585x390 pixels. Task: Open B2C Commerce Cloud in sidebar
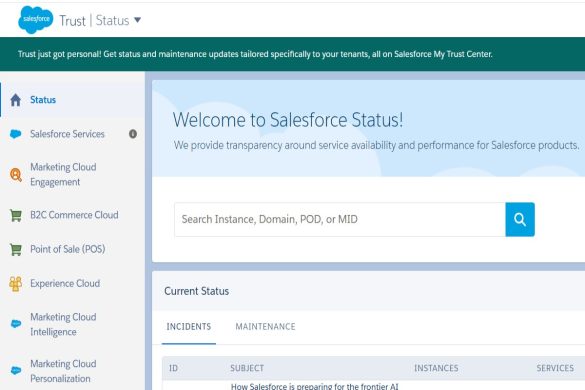click(74, 215)
